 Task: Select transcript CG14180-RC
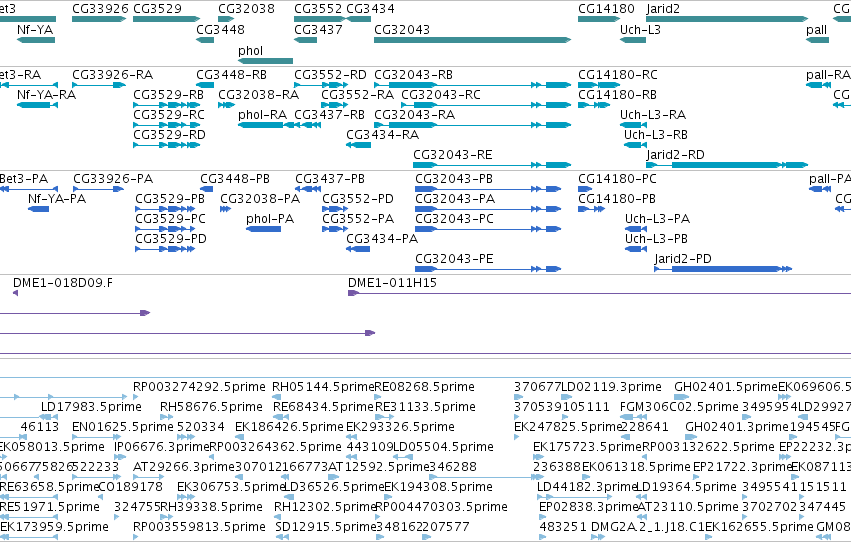pyautogui.click(x=618, y=74)
